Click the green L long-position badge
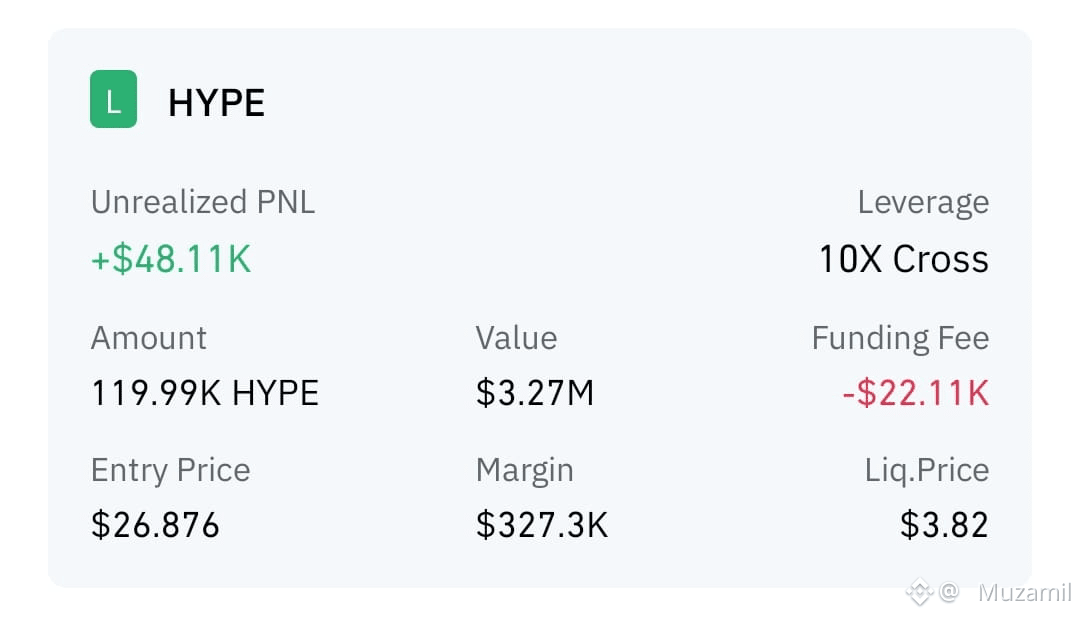This screenshot has width=1079, height=617. [x=114, y=99]
